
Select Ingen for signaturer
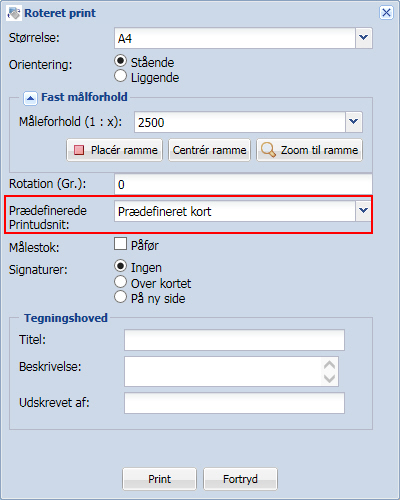tap(120, 266)
